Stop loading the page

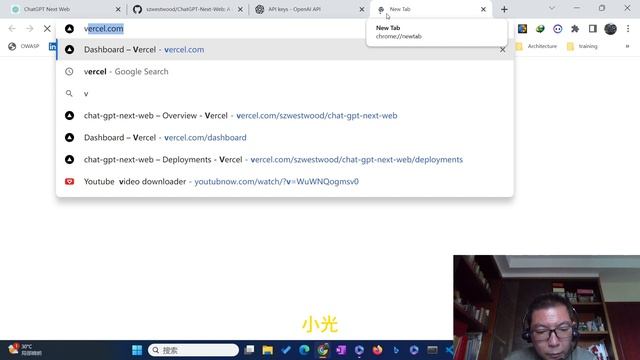tap(47, 29)
